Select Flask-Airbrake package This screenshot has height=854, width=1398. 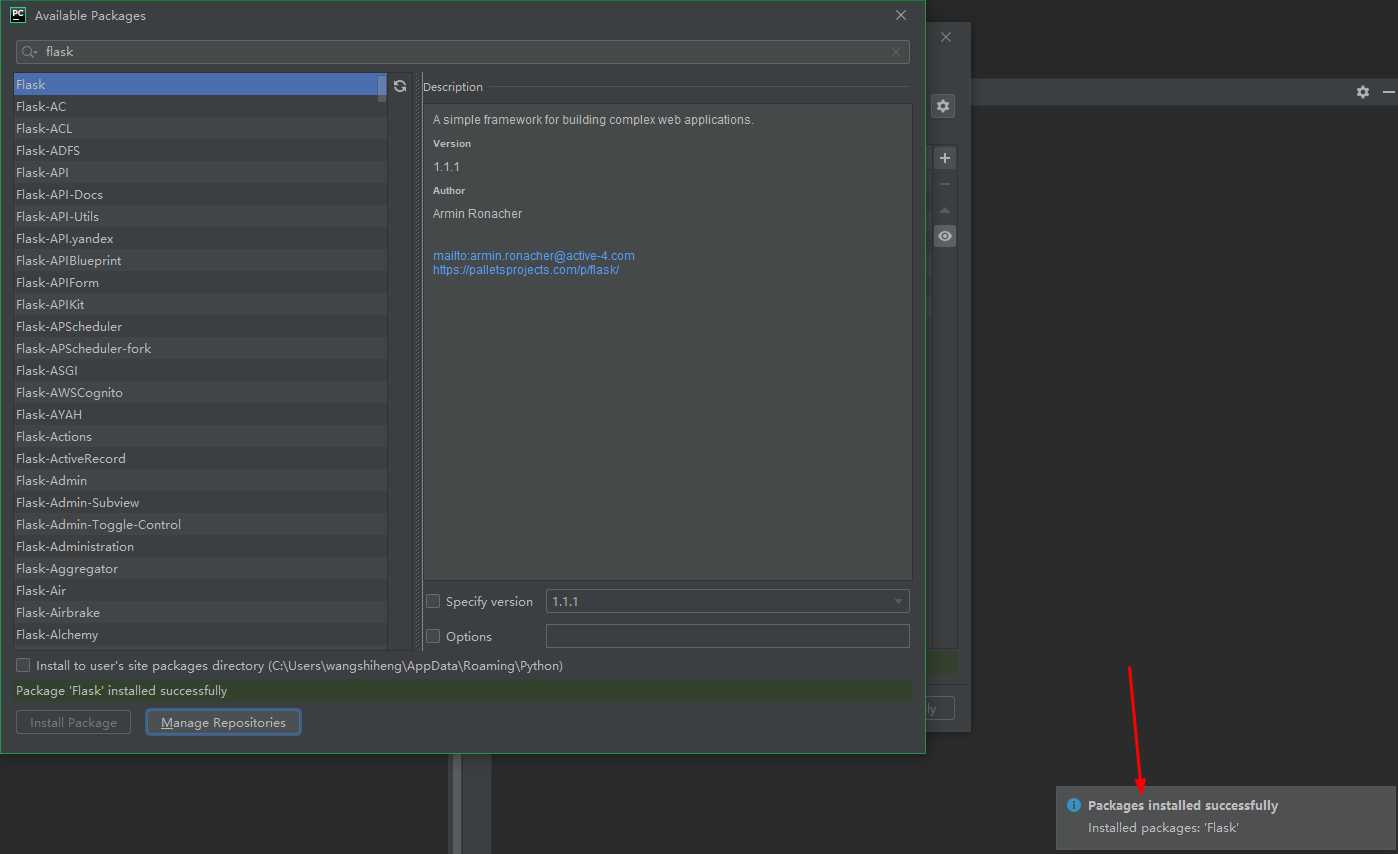200,613
